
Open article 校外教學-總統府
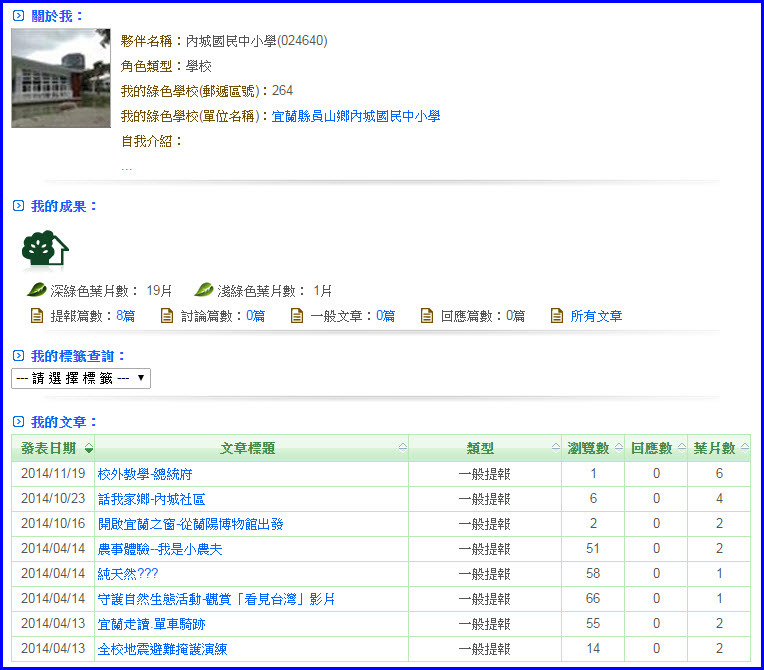[x=144, y=474]
